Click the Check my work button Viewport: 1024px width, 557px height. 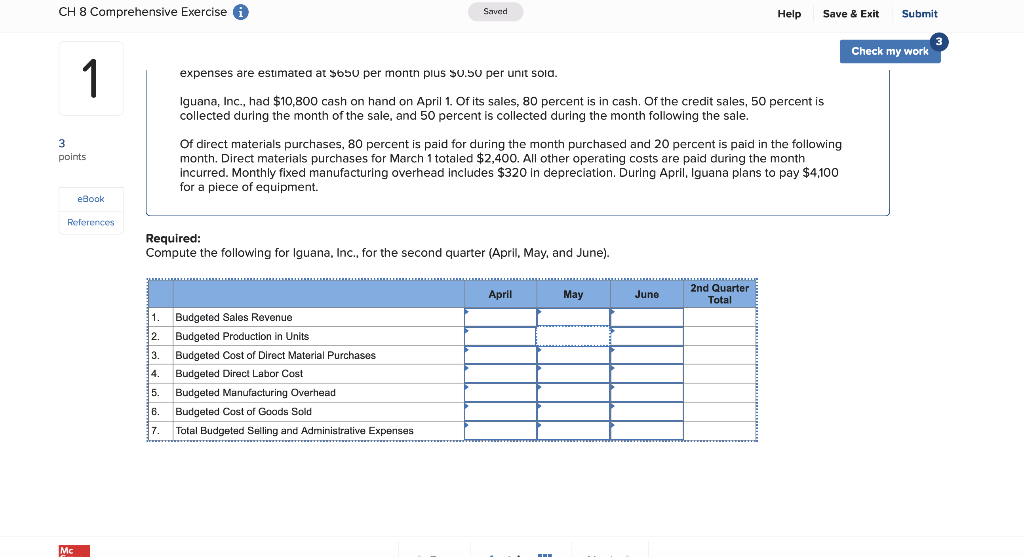click(889, 52)
